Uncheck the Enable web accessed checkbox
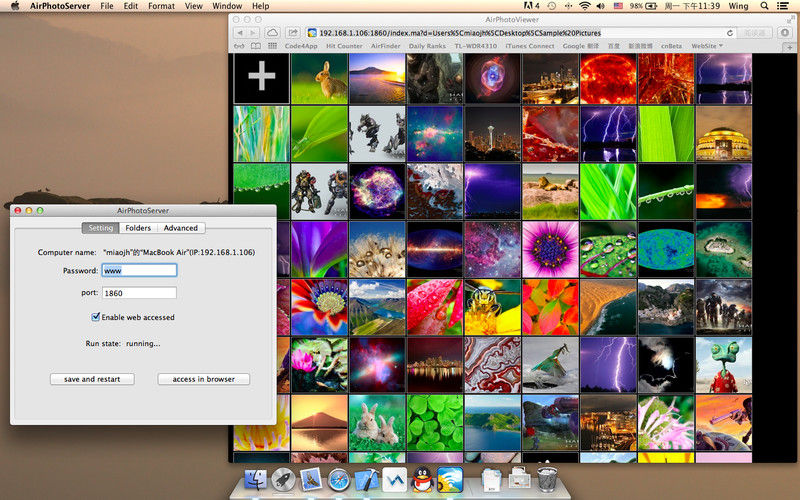This screenshot has height=500, width=800. (96, 317)
